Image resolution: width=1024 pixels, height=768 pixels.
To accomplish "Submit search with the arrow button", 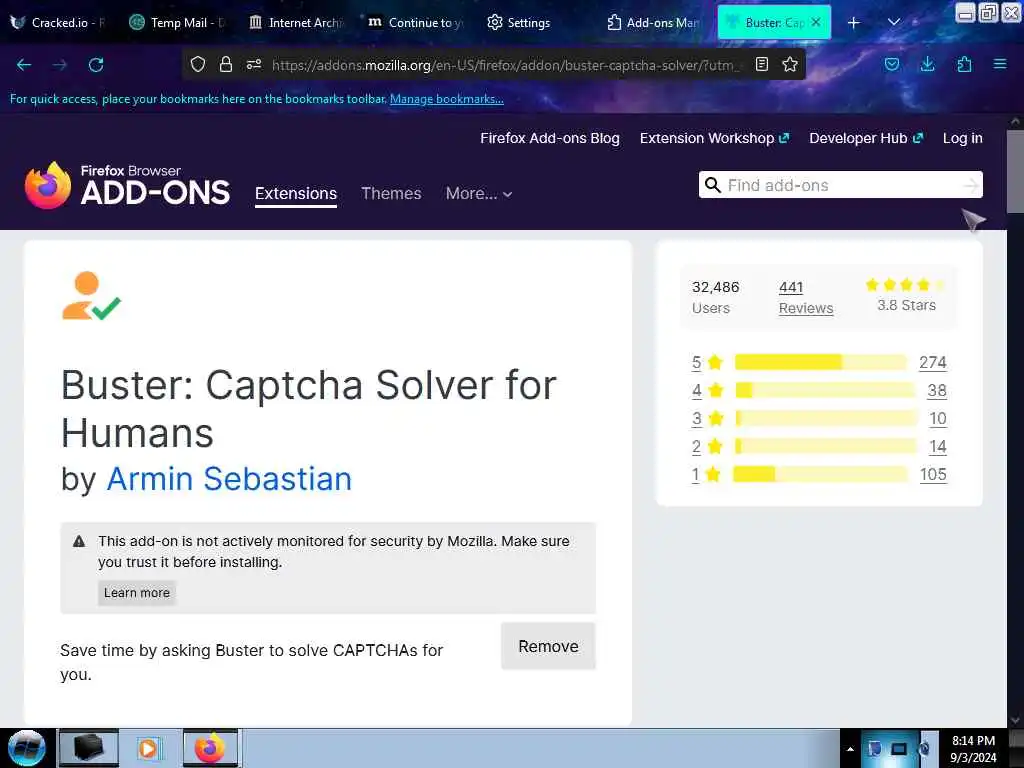I will 972,185.
